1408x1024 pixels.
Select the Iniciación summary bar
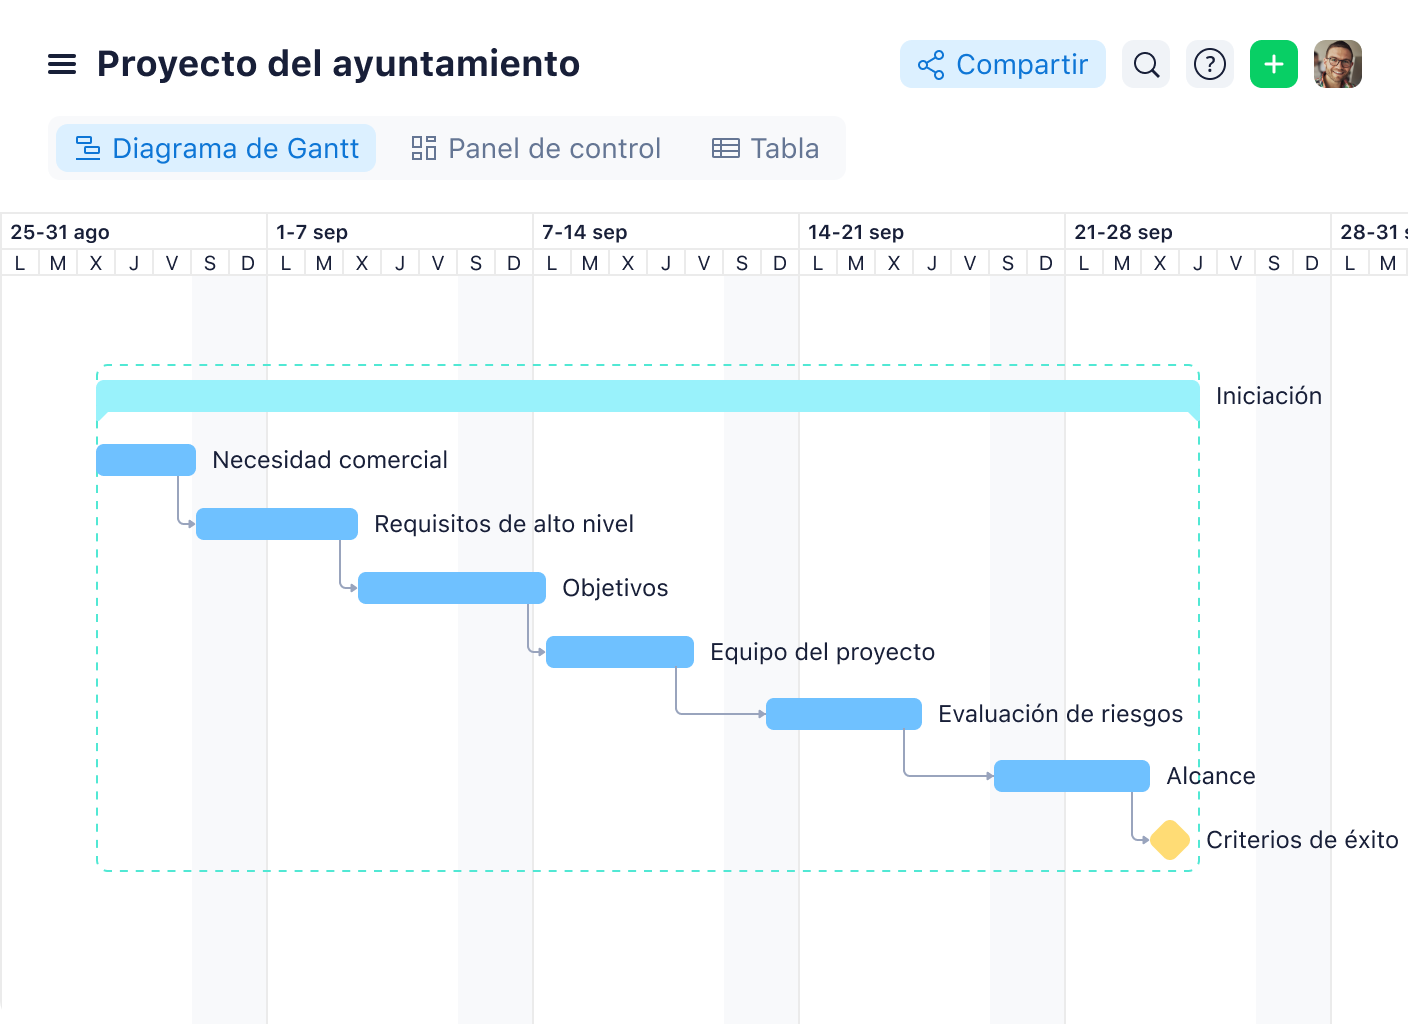(x=650, y=395)
